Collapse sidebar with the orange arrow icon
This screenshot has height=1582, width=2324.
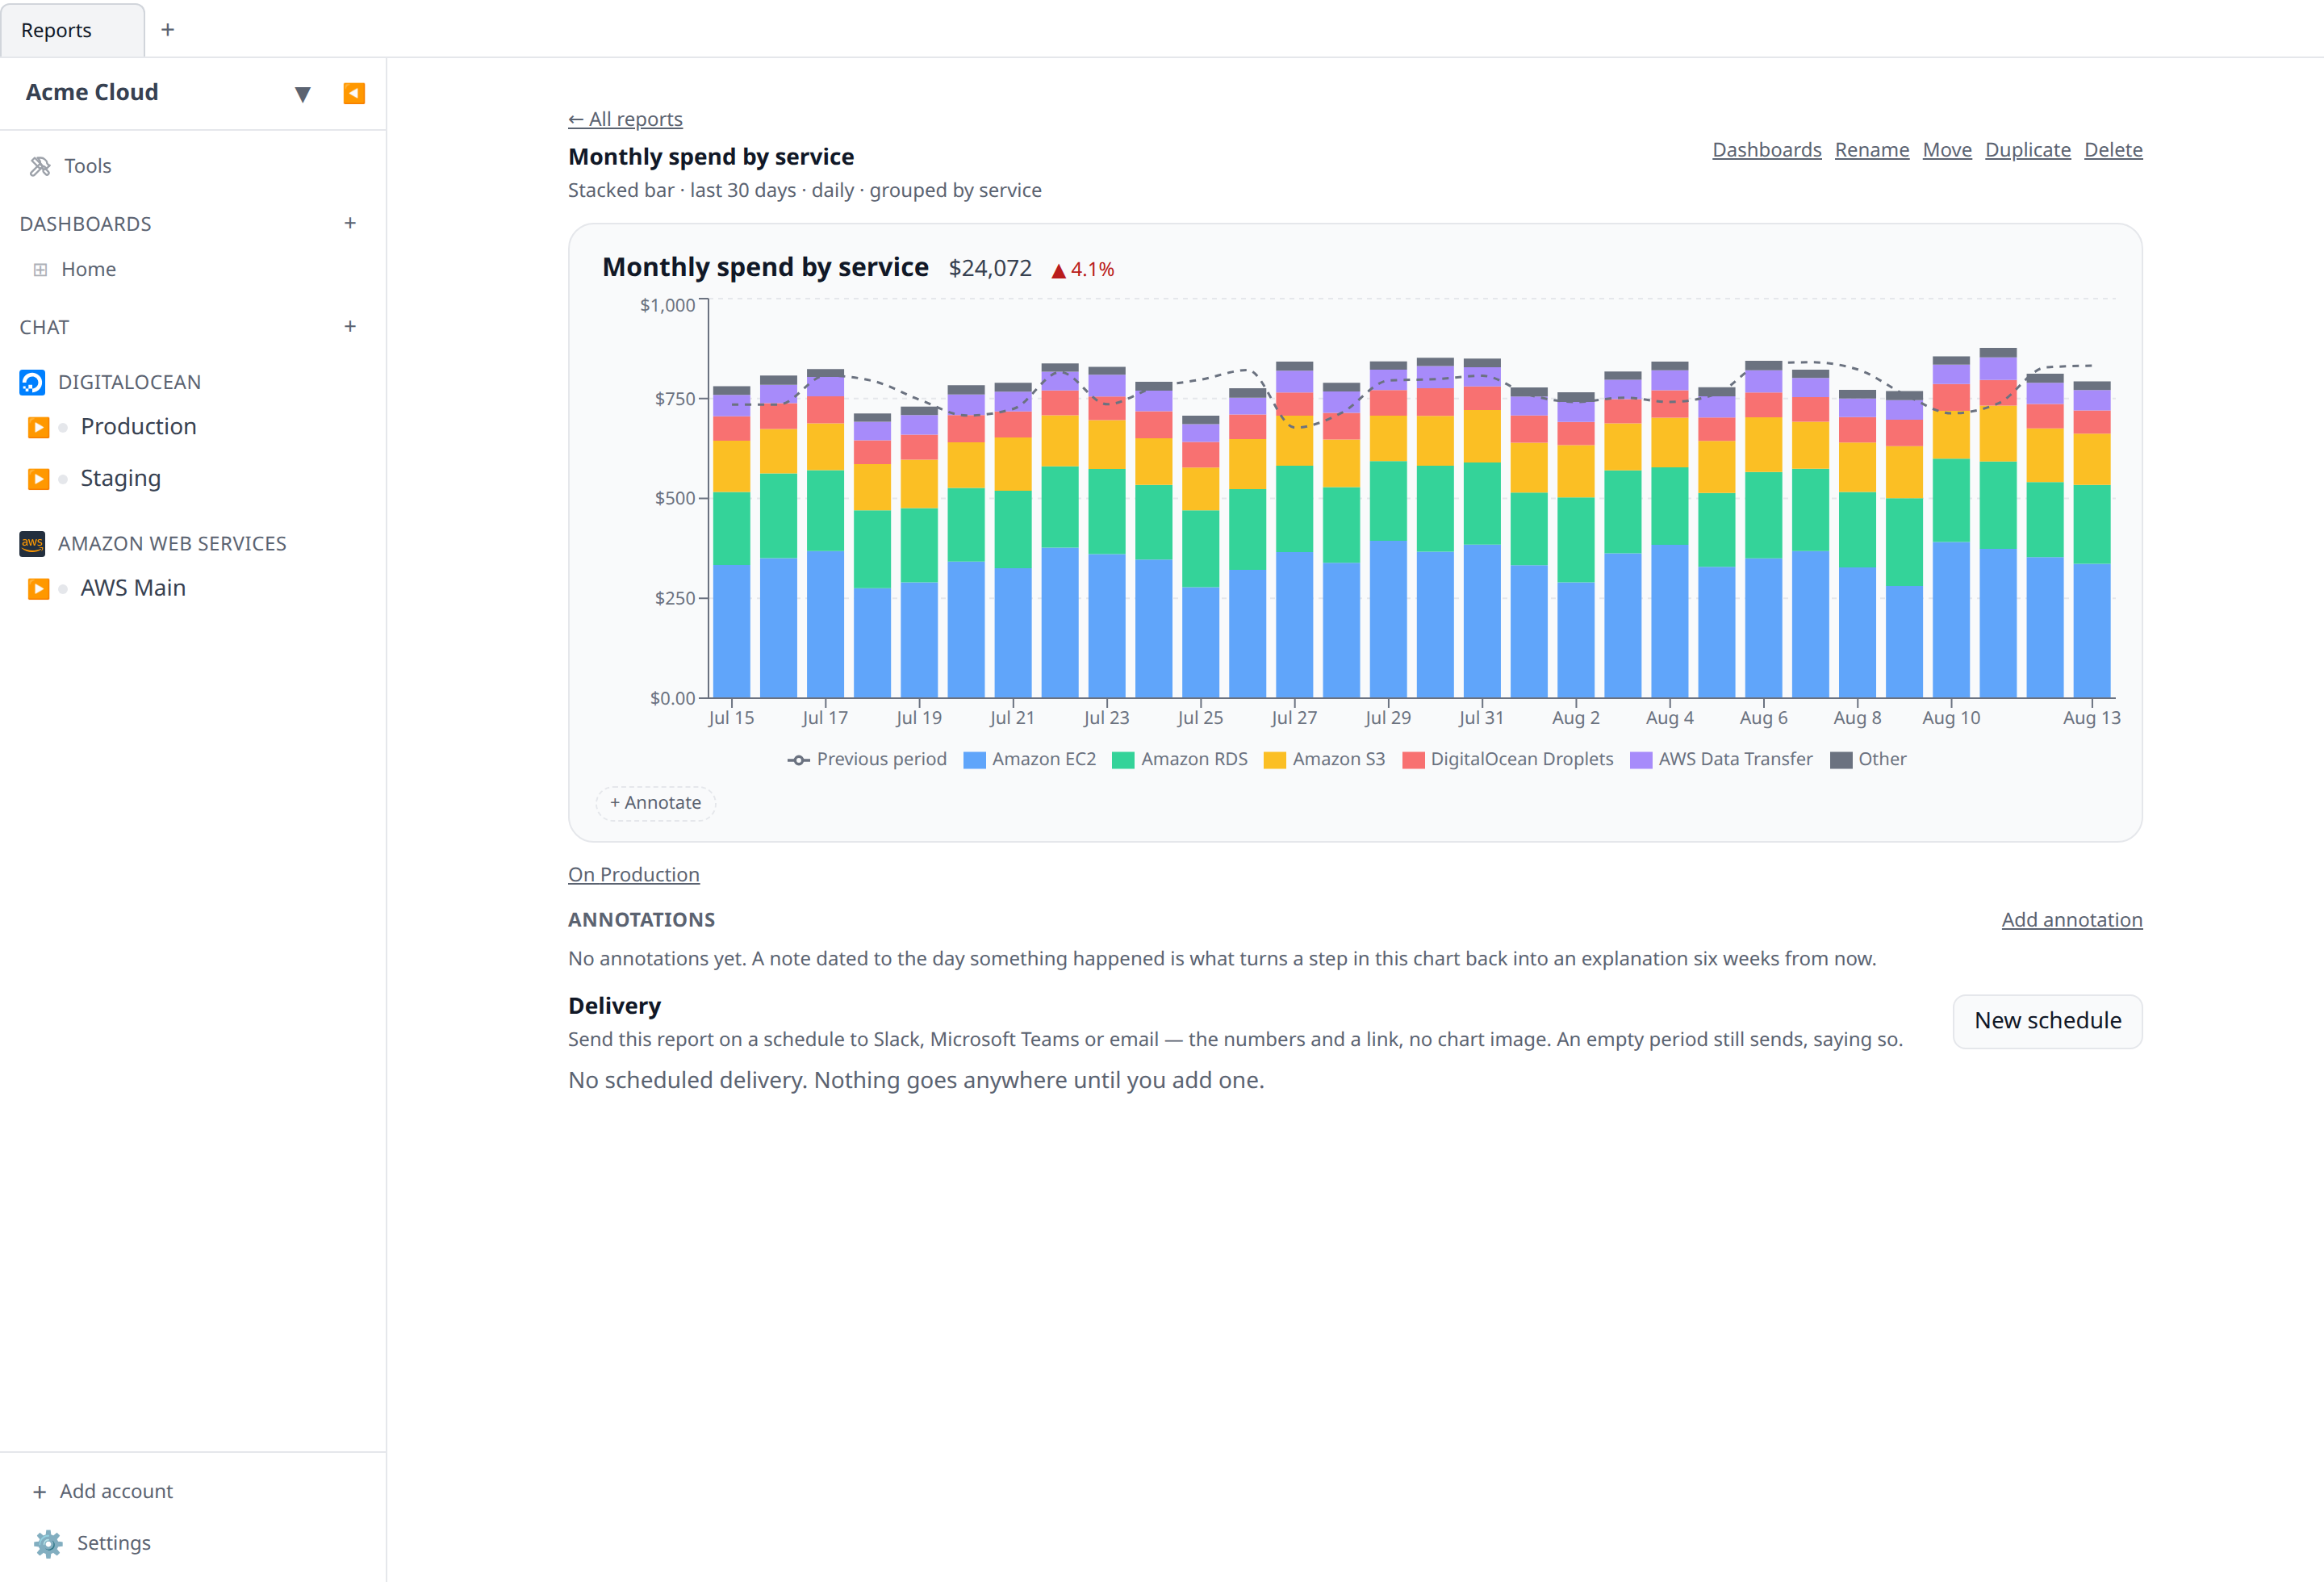click(x=354, y=93)
